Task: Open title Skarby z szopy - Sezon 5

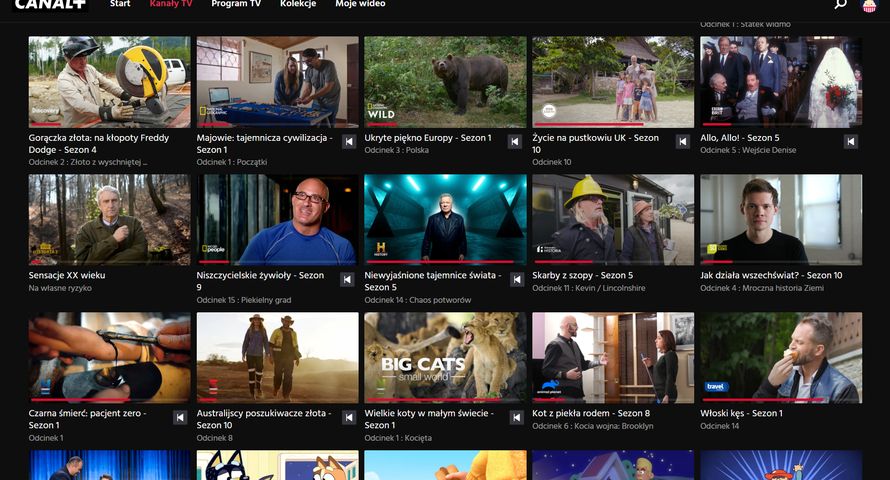Action: coord(582,275)
